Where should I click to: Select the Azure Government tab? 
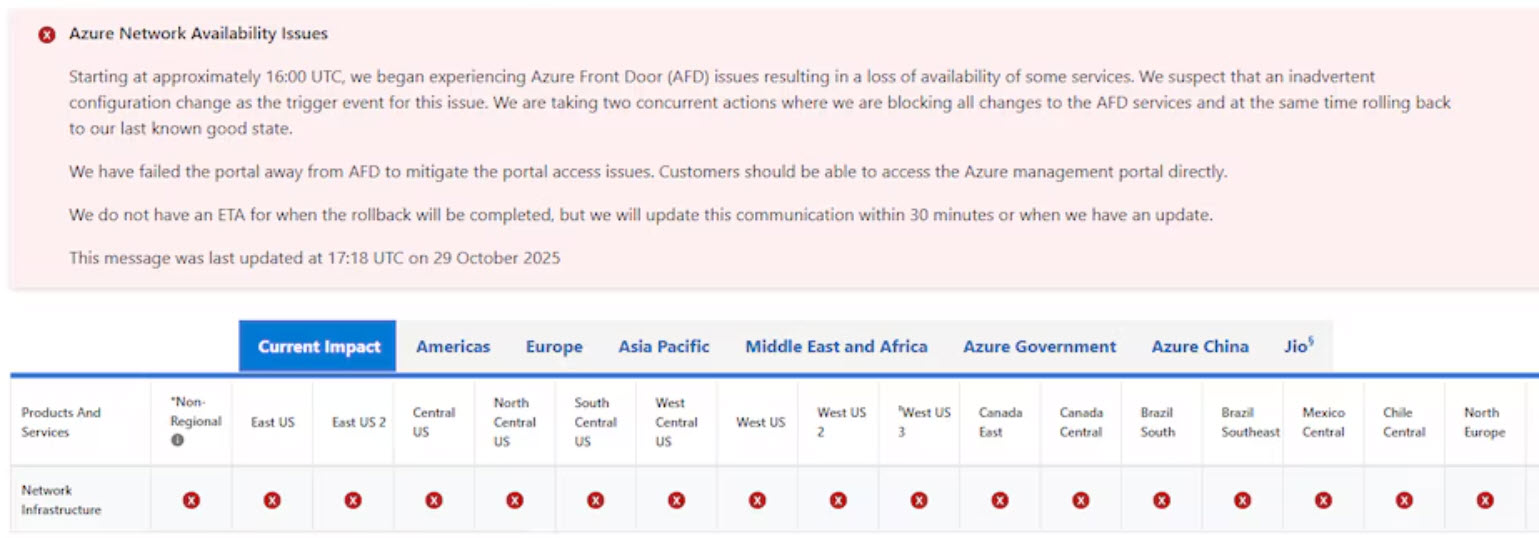click(1039, 347)
